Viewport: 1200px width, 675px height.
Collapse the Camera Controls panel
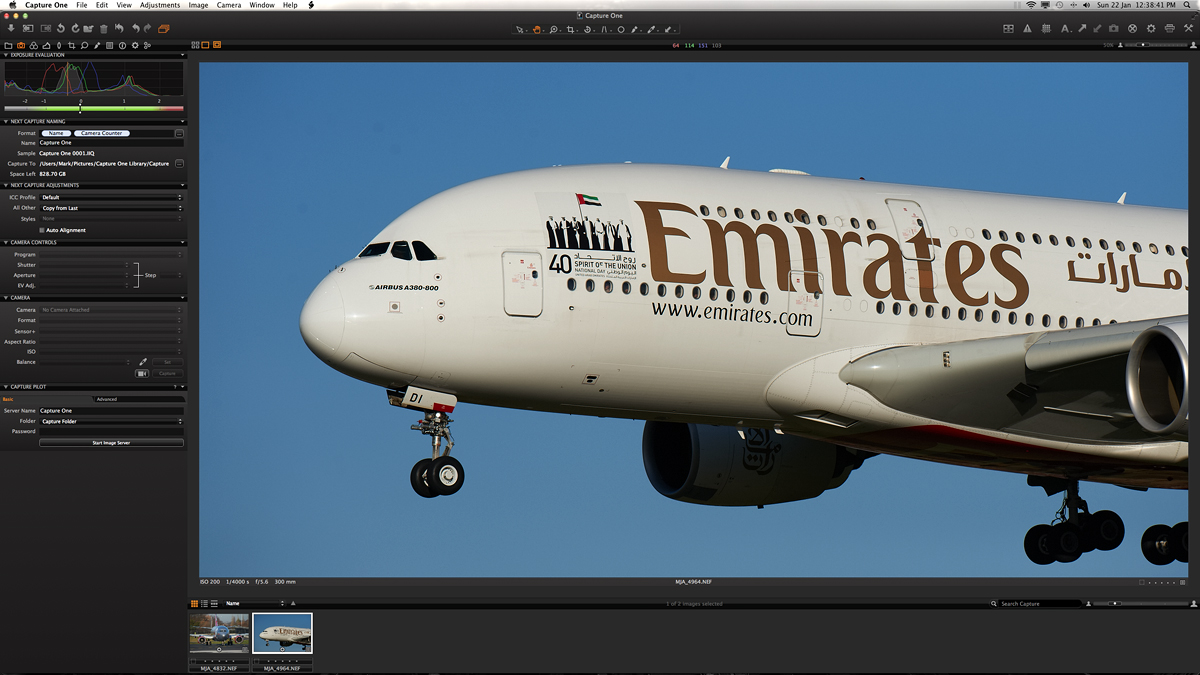(5, 242)
